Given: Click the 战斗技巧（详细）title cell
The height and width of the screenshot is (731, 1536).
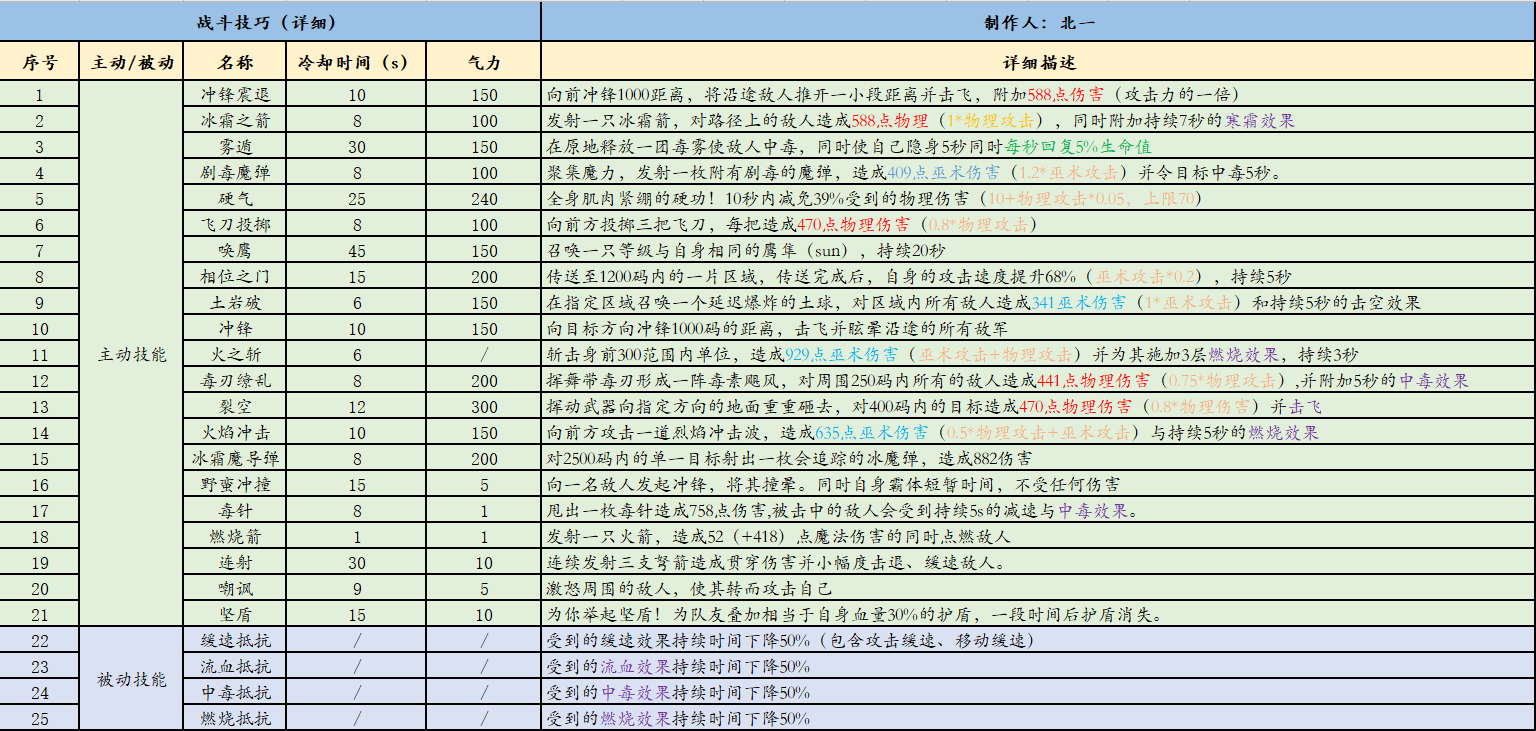Looking at the screenshot, I should click(270, 21).
